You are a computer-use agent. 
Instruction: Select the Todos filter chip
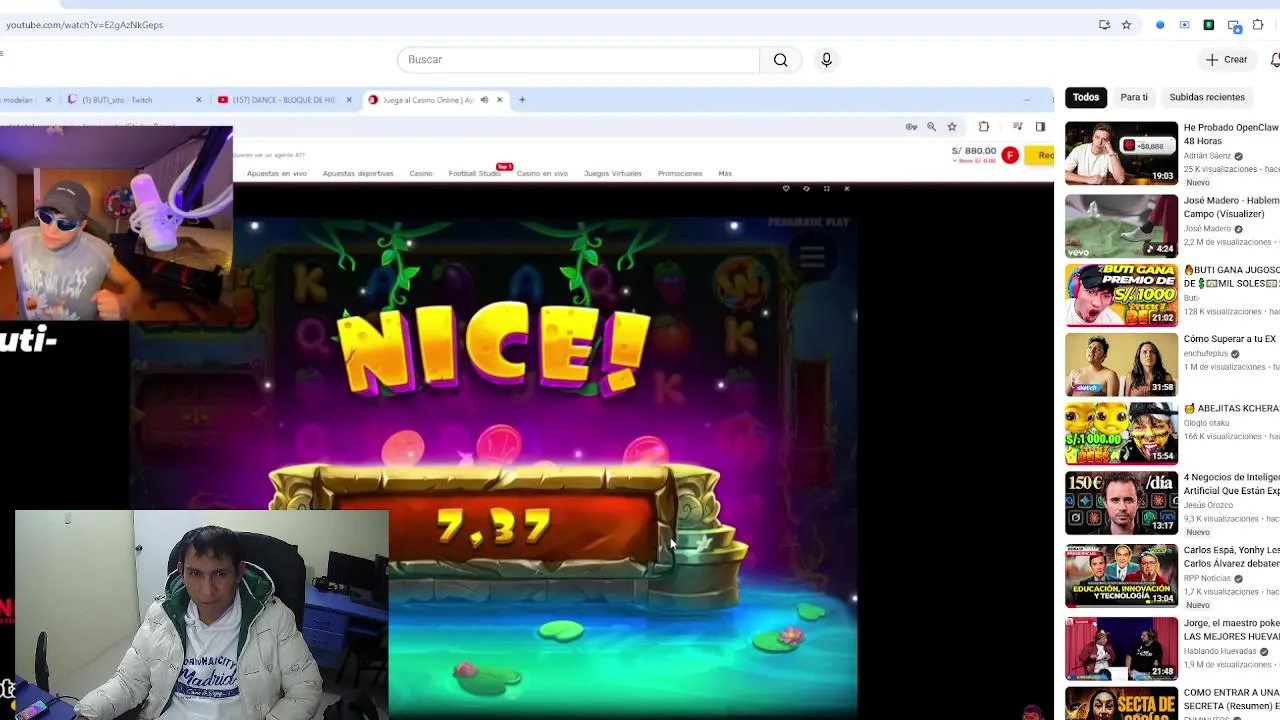pos(1086,97)
